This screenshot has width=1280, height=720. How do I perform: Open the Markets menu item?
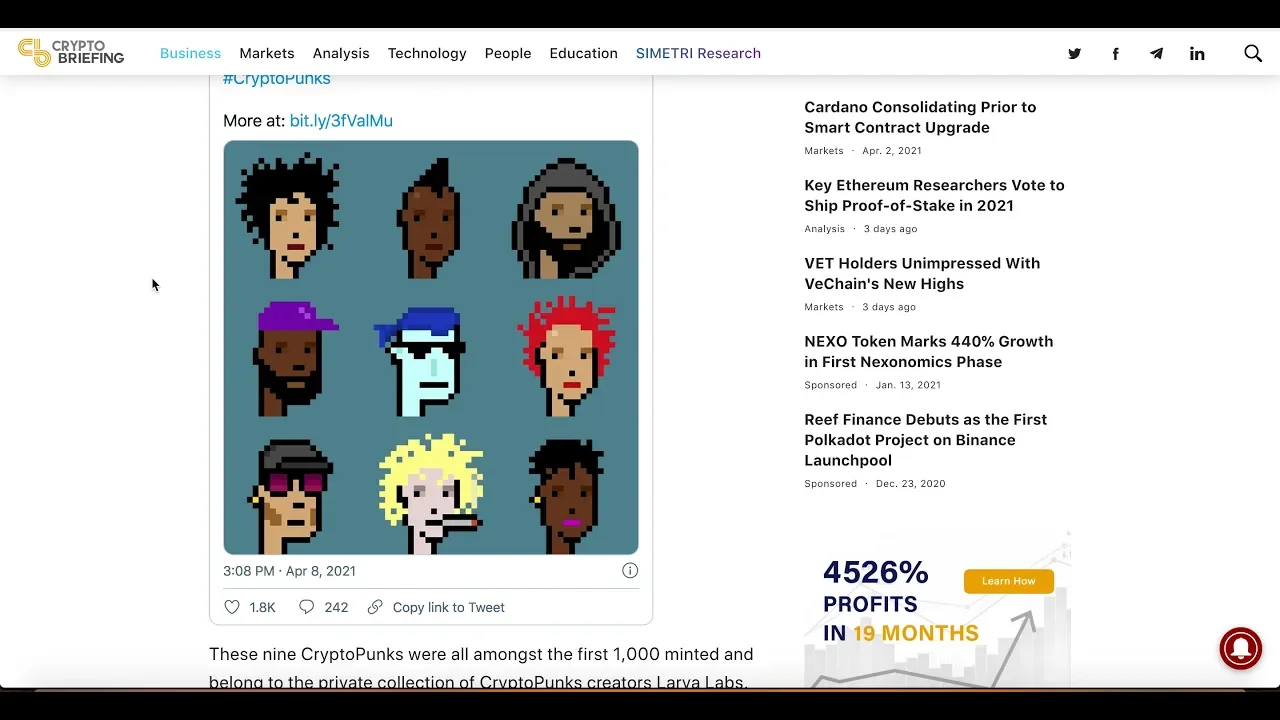click(x=267, y=53)
